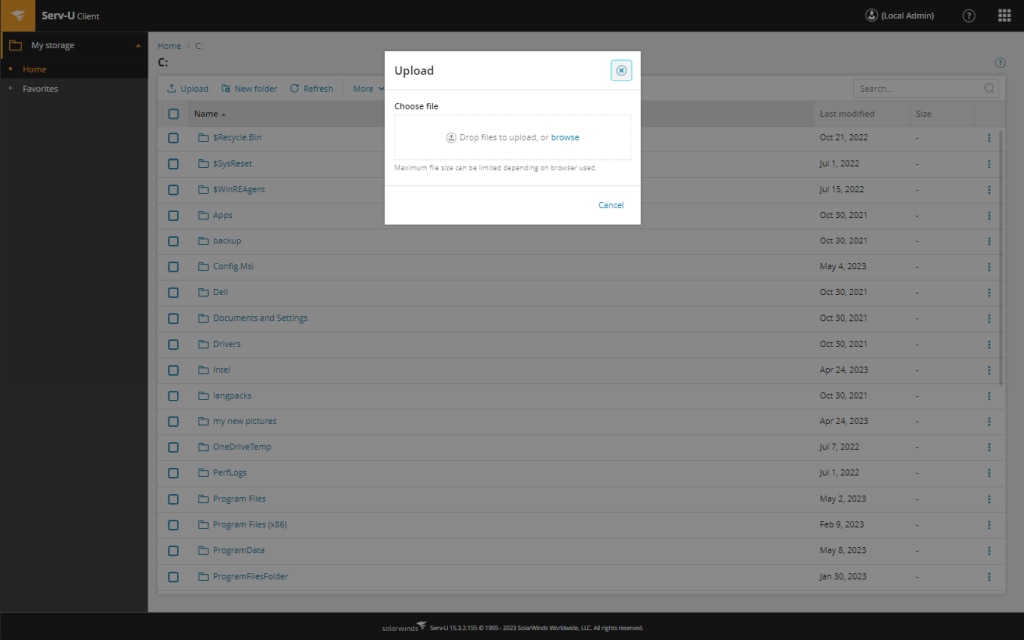Open the More dropdown
The height and width of the screenshot is (640, 1024).
[x=365, y=88]
